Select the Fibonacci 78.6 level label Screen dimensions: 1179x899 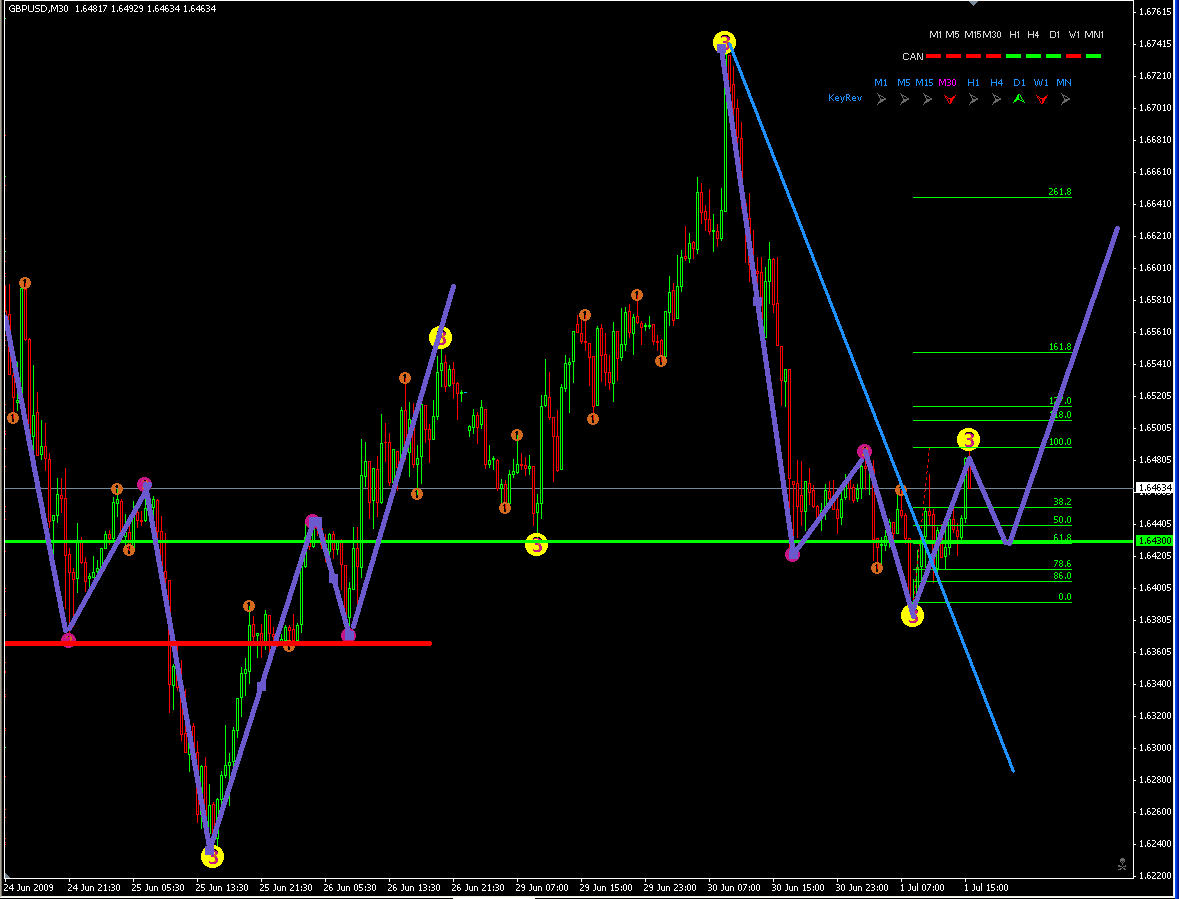(x=1062, y=564)
